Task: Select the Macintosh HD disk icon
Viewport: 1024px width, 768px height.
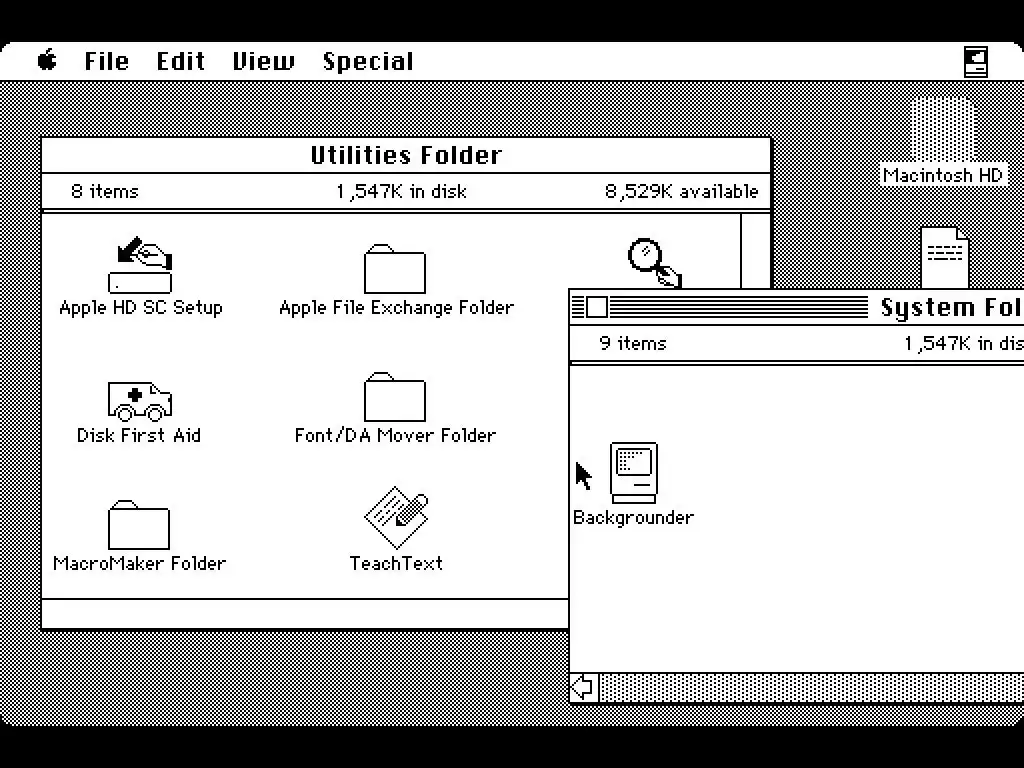Action: [942, 129]
